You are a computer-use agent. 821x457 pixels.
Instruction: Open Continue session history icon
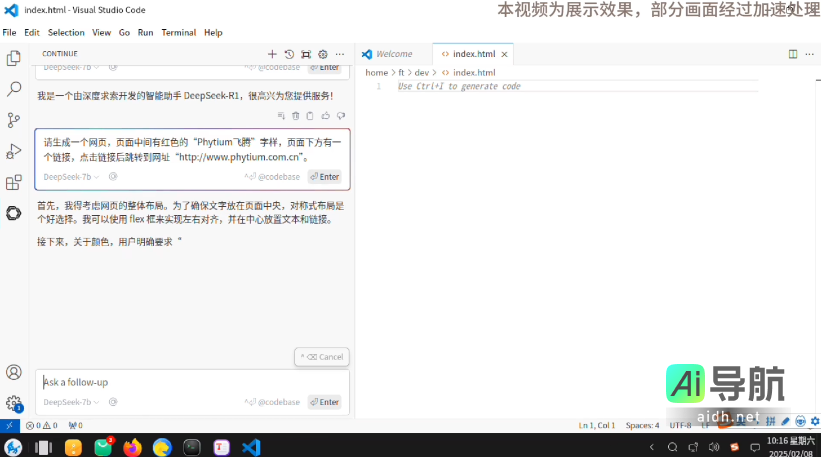click(x=289, y=54)
